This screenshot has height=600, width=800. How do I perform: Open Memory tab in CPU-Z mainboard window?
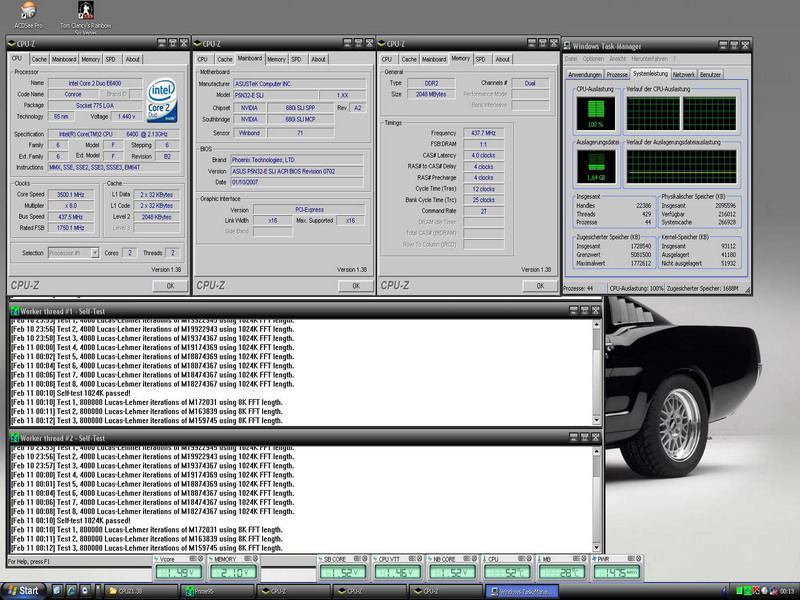click(277, 59)
